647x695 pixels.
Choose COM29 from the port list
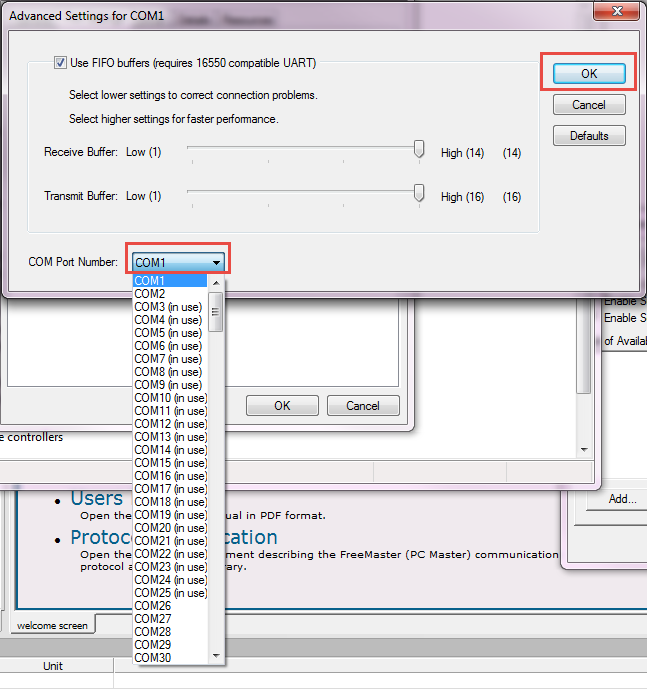click(170, 645)
